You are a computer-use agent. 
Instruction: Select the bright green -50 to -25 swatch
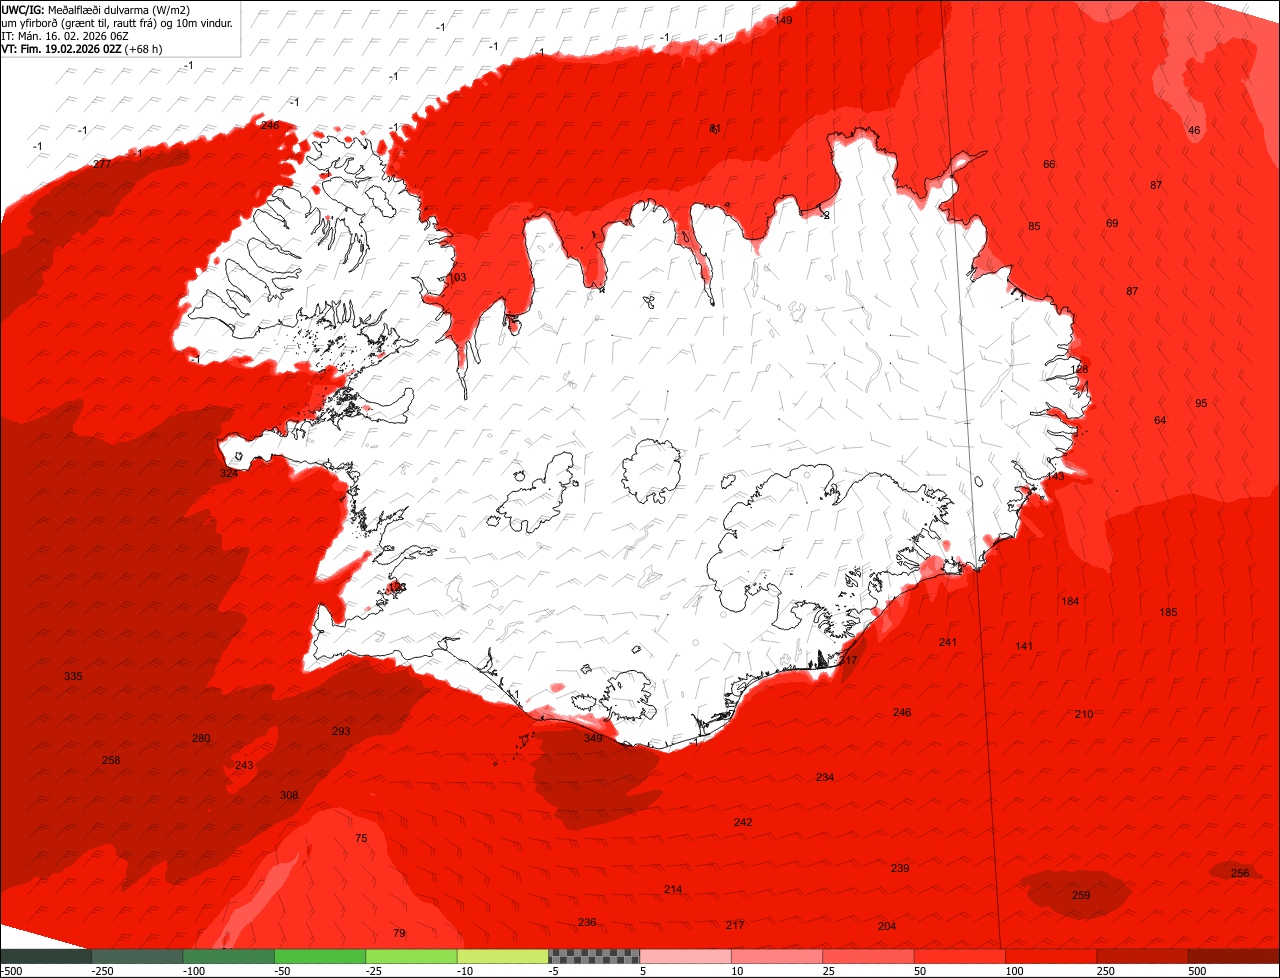[x=320, y=957]
